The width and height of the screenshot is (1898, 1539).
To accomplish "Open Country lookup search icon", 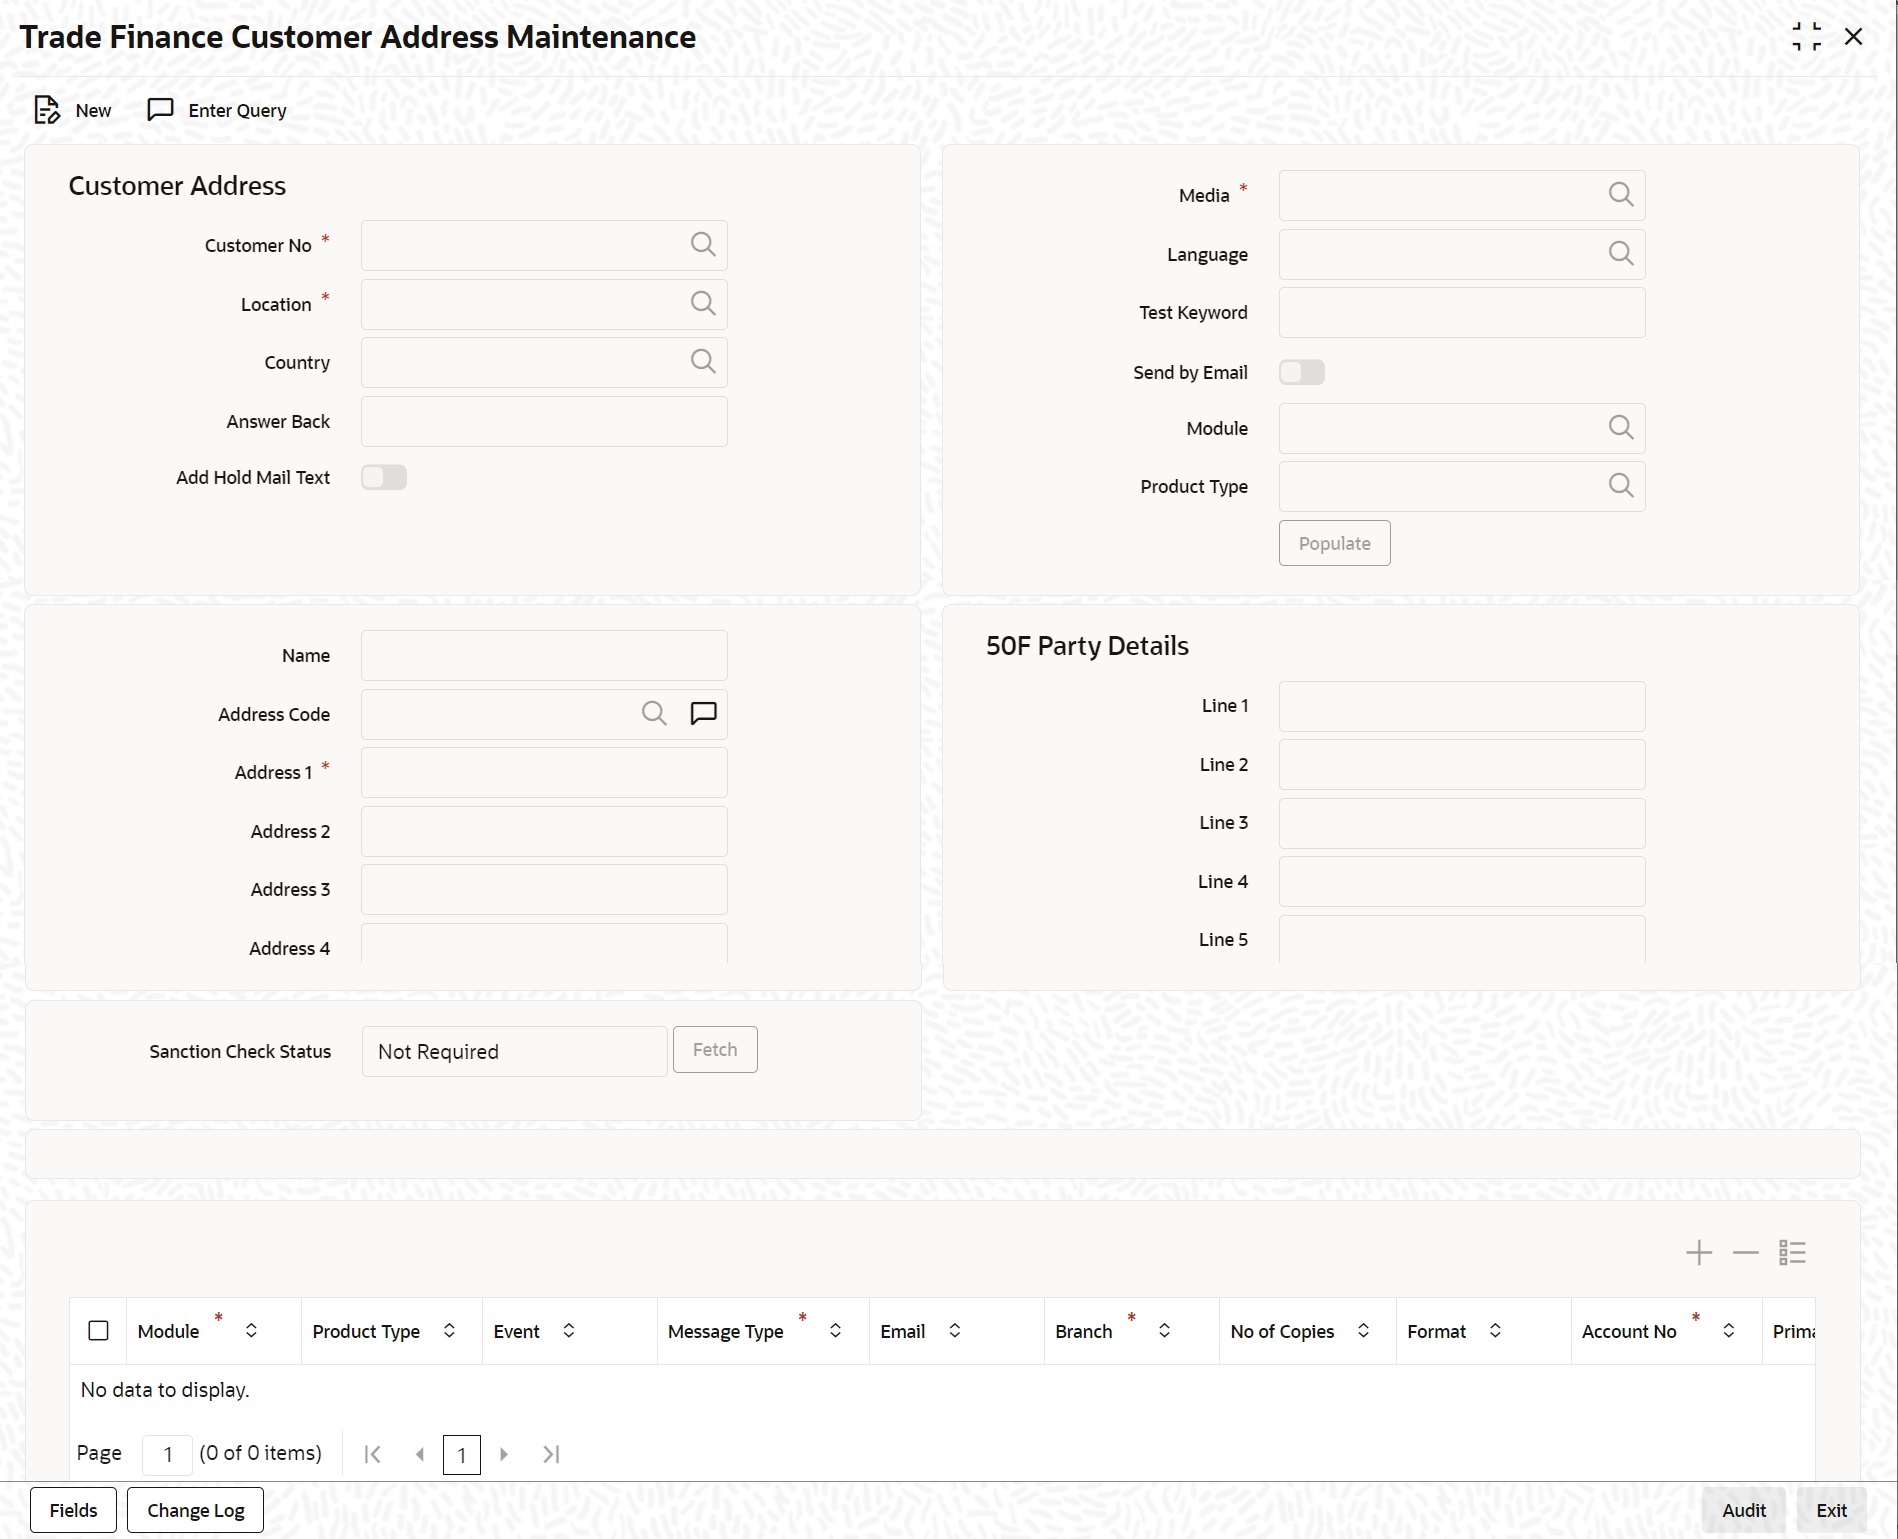I will pos(703,362).
